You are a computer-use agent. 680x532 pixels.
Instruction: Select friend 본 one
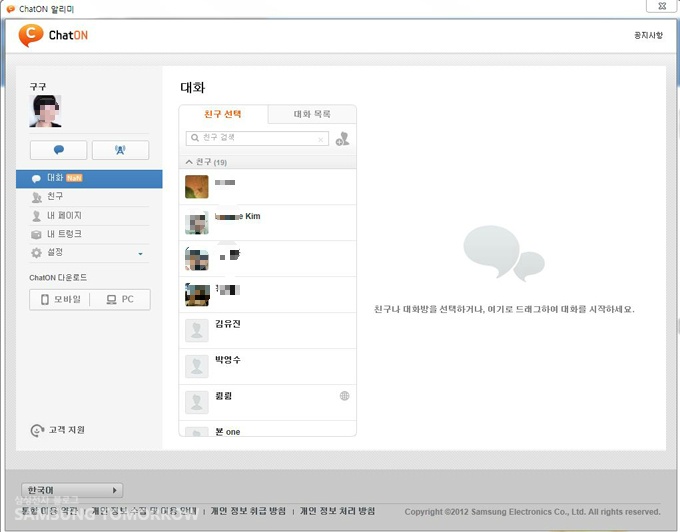click(268, 429)
